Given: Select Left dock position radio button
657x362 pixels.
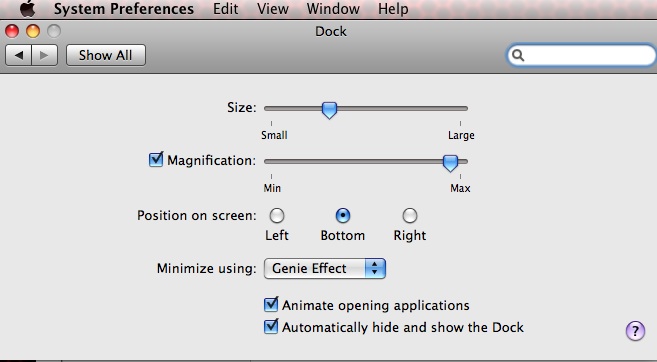Looking at the screenshot, I should point(277,216).
